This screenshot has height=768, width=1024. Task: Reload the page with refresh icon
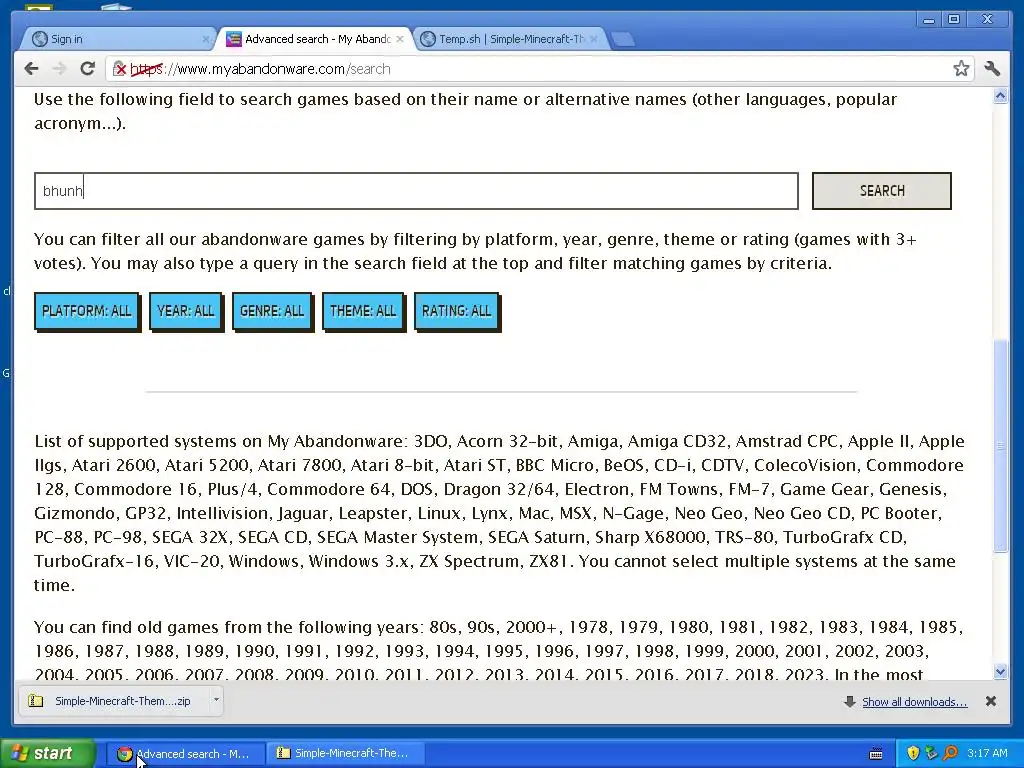coord(88,69)
